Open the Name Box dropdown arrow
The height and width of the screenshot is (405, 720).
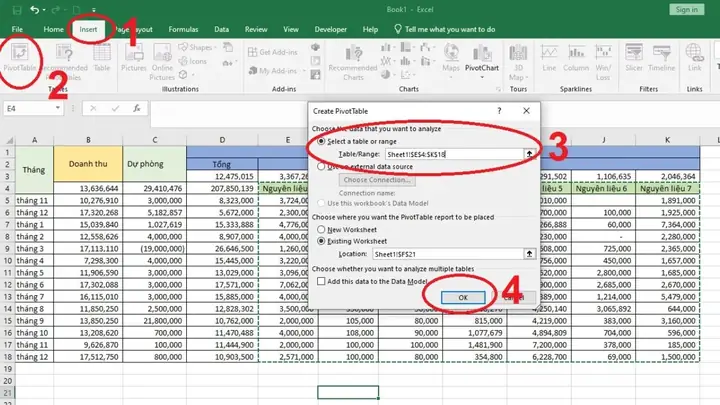point(58,108)
